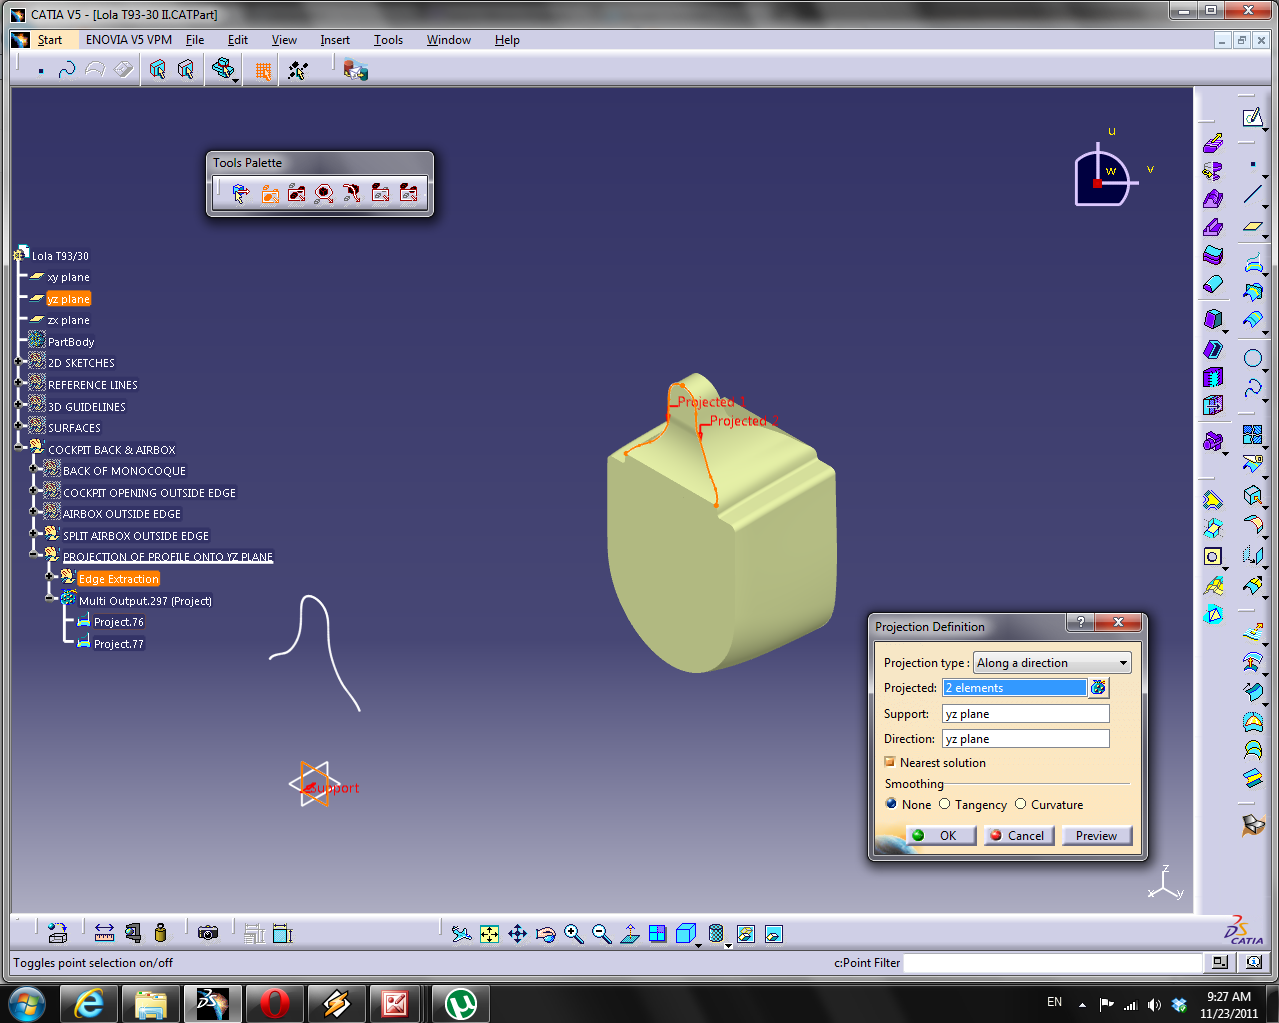Image resolution: width=1279 pixels, height=1023 pixels.
Task: Click the orange grid snap icon
Action: 263,70
